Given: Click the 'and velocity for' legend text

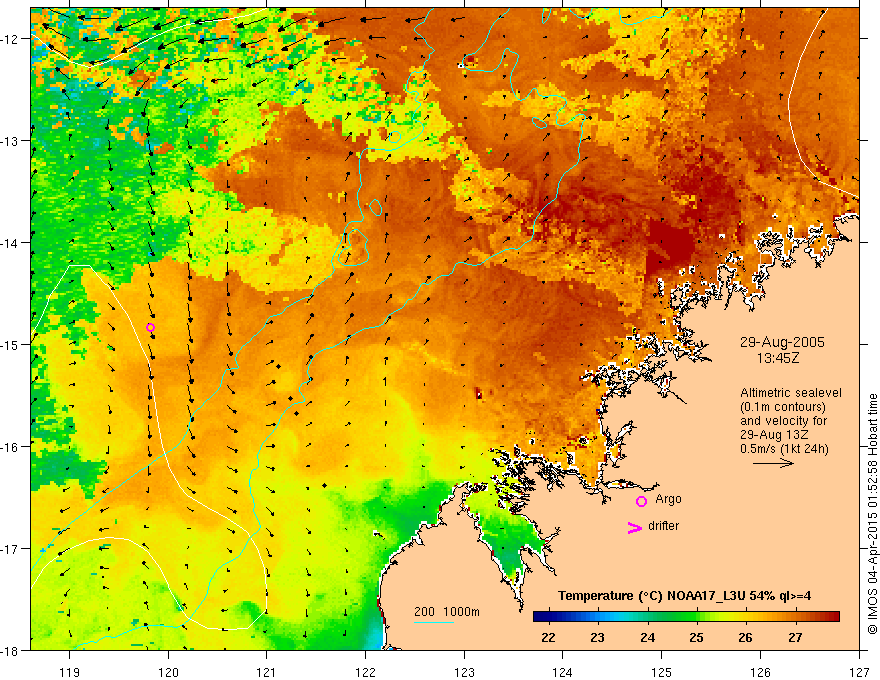Looking at the screenshot, I should click(x=783, y=421).
